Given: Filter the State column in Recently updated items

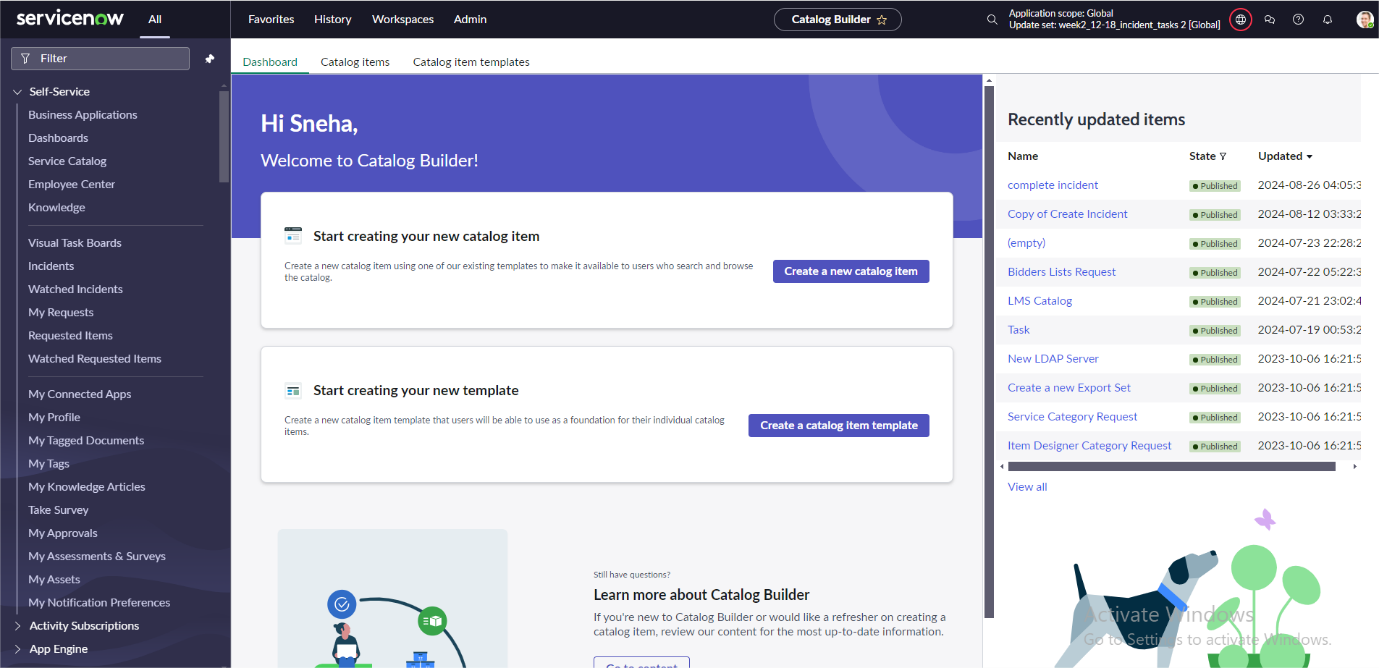Looking at the screenshot, I should [x=1225, y=156].
